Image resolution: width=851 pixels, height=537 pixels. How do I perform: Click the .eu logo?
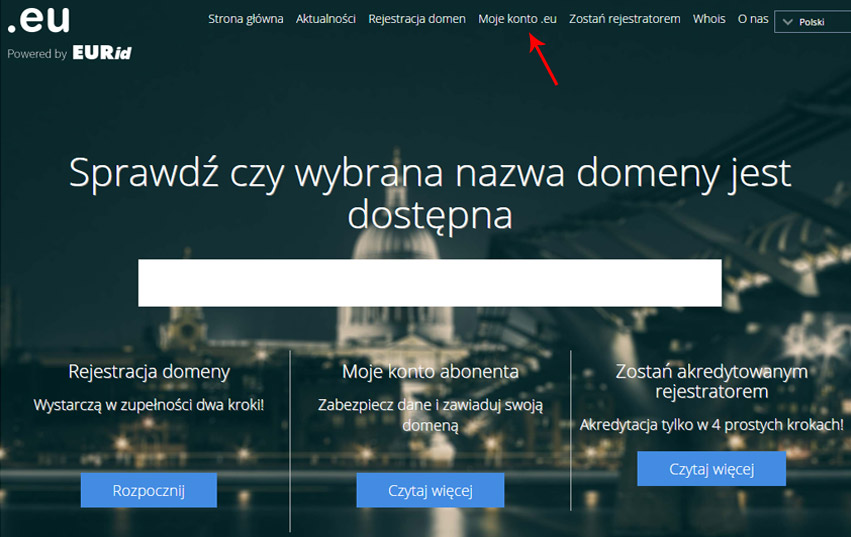point(38,20)
